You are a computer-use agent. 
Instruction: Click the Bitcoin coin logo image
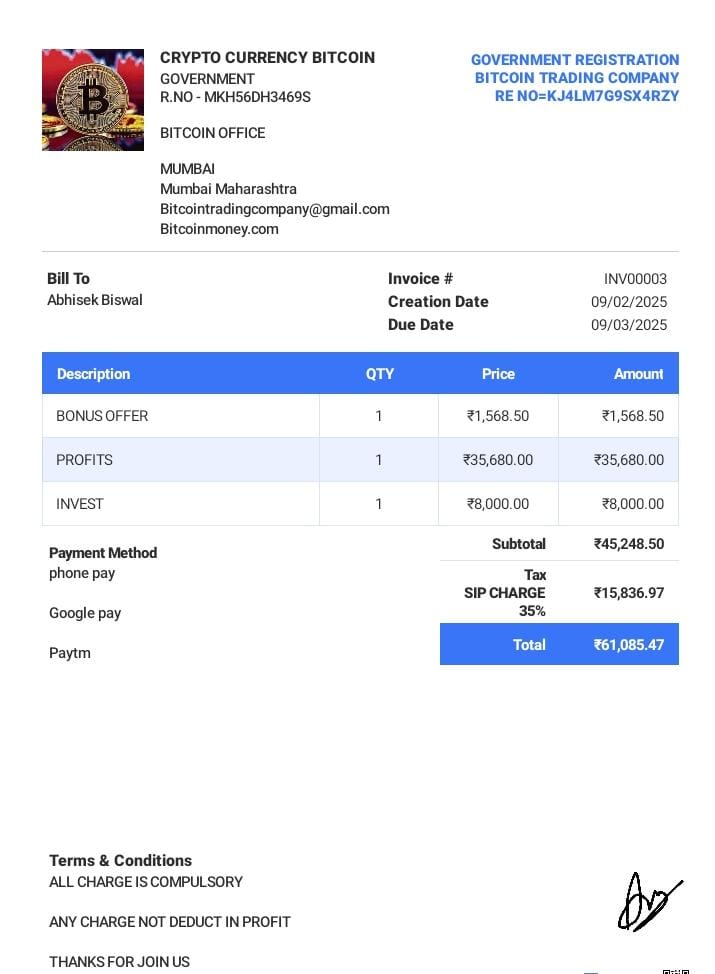click(x=93, y=100)
